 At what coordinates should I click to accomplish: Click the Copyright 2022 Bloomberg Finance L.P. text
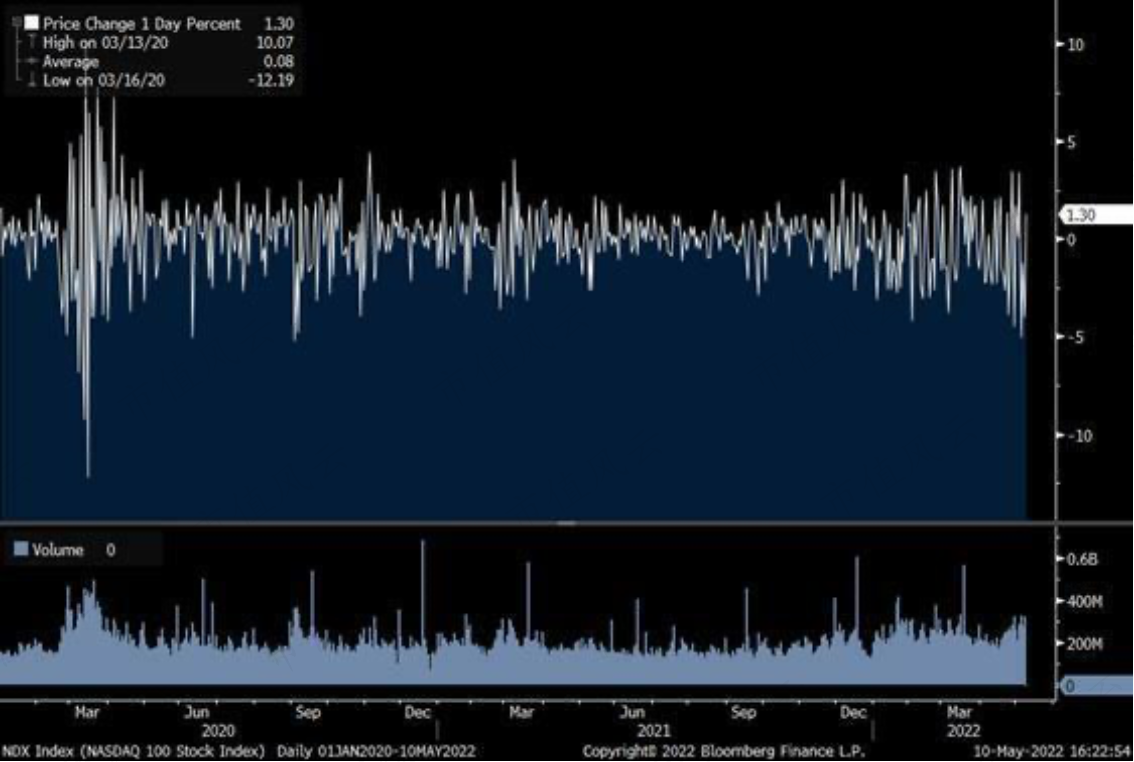click(x=724, y=752)
